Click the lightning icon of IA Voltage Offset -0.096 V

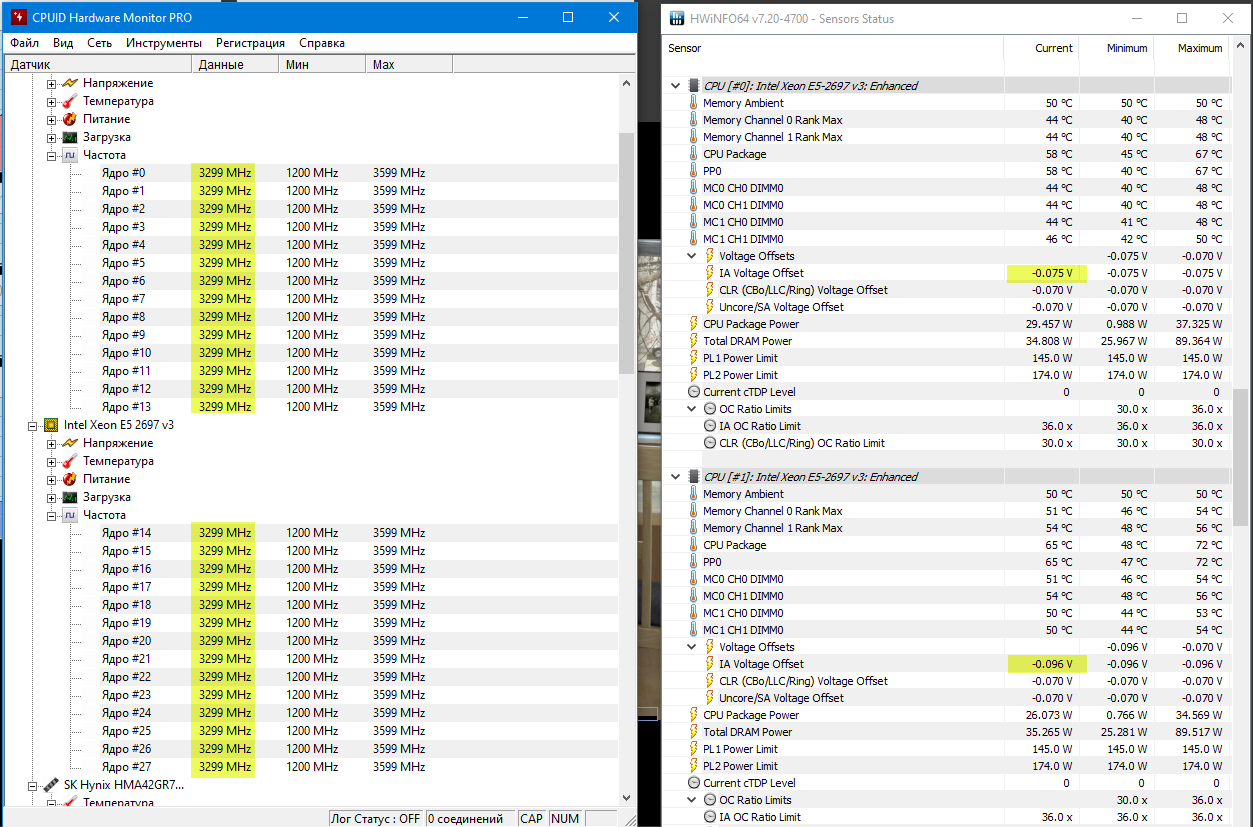(x=710, y=664)
